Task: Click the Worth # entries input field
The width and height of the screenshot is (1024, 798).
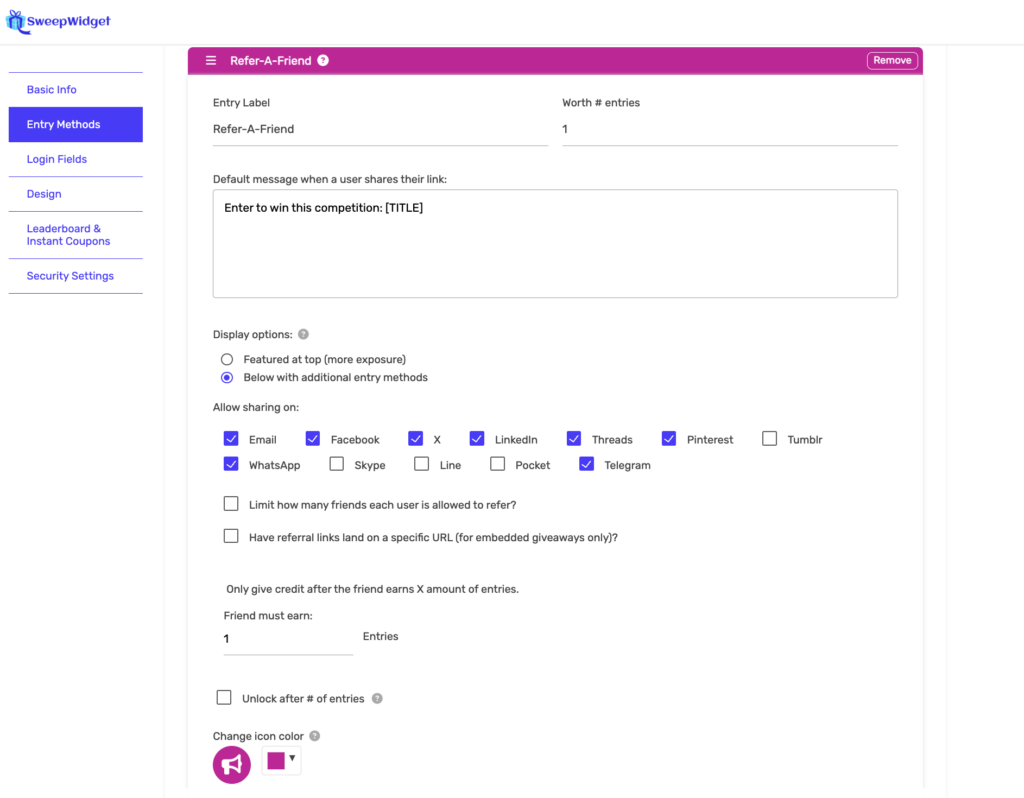Action: (x=729, y=129)
